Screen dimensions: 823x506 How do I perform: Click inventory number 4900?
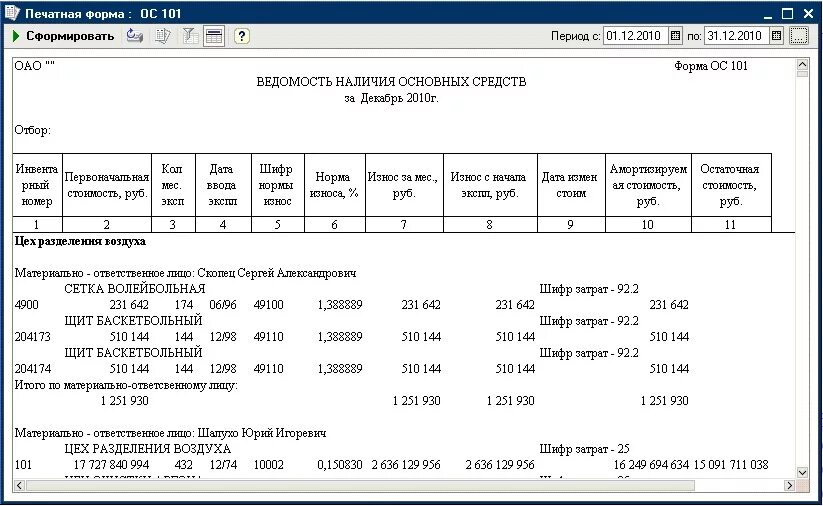(26, 305)
